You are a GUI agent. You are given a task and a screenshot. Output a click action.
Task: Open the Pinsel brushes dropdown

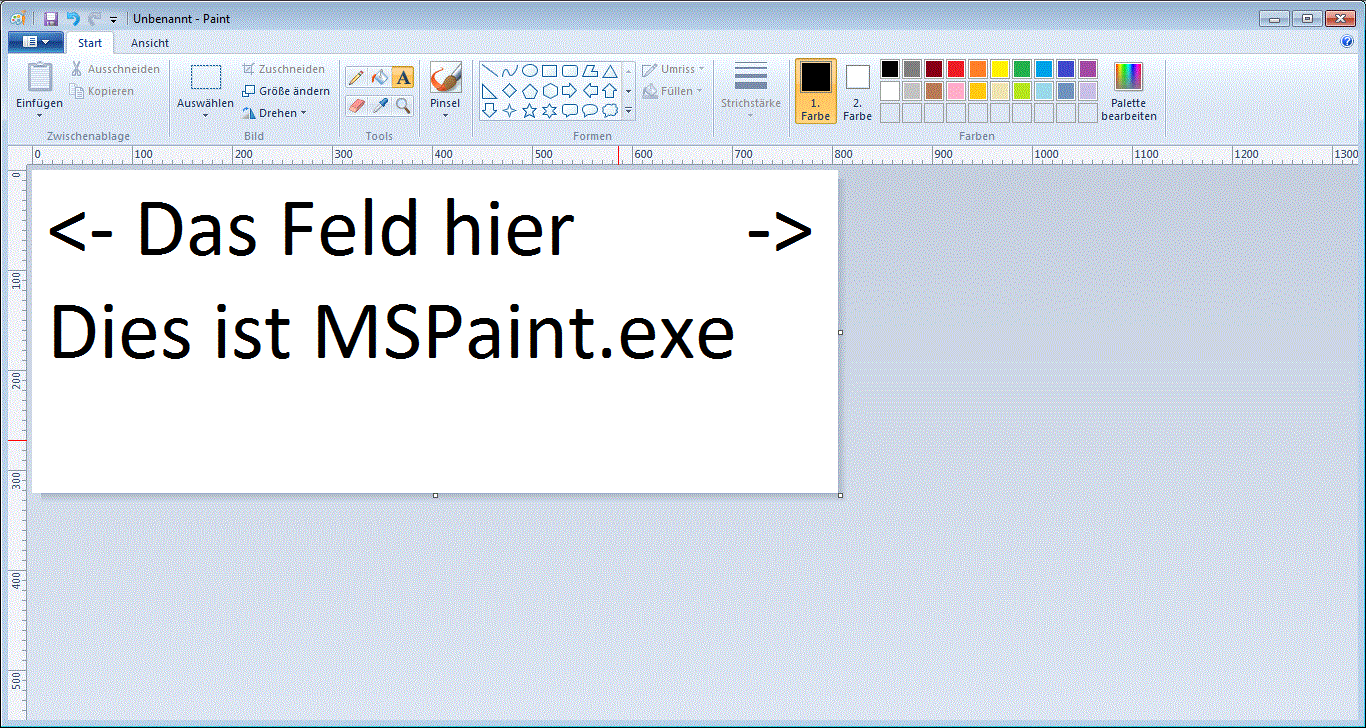pos(445,112)
